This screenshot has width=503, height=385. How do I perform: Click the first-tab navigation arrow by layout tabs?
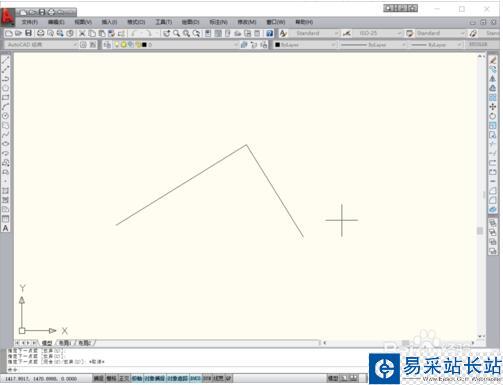pyautogui.click(x=18, y=343)
